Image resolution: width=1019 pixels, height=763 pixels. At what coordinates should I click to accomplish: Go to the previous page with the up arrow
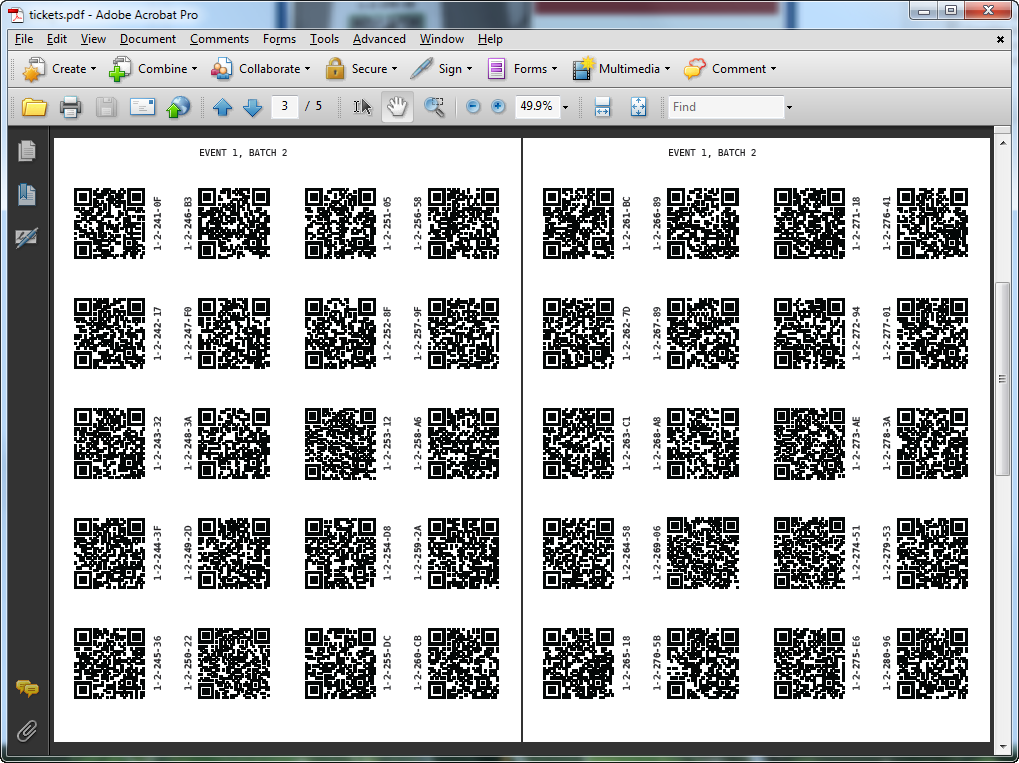click(222, 107)
